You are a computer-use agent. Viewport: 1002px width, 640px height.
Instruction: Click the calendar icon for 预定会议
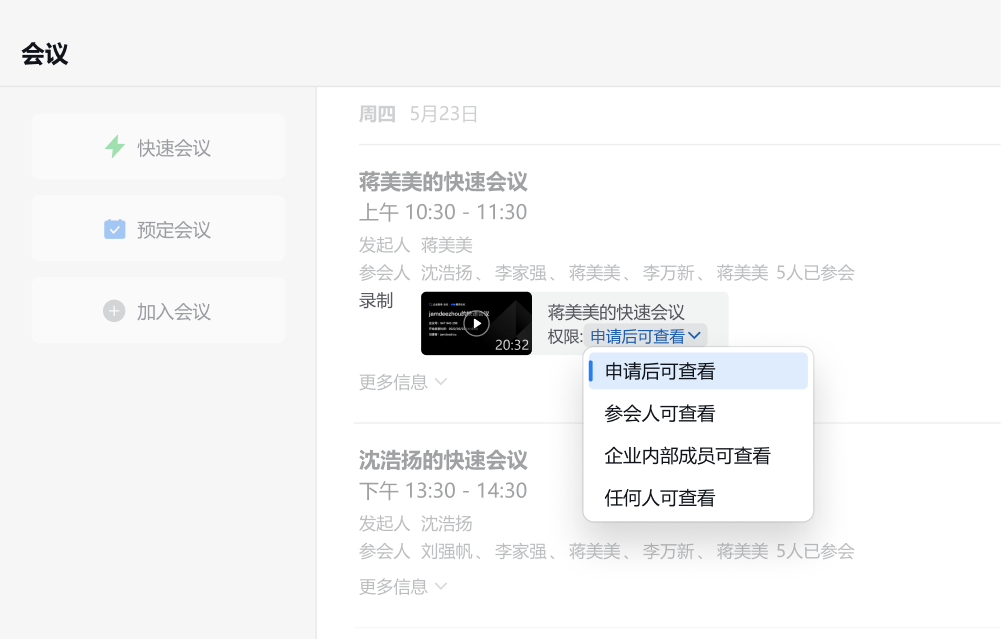click(x=115, y=229)
